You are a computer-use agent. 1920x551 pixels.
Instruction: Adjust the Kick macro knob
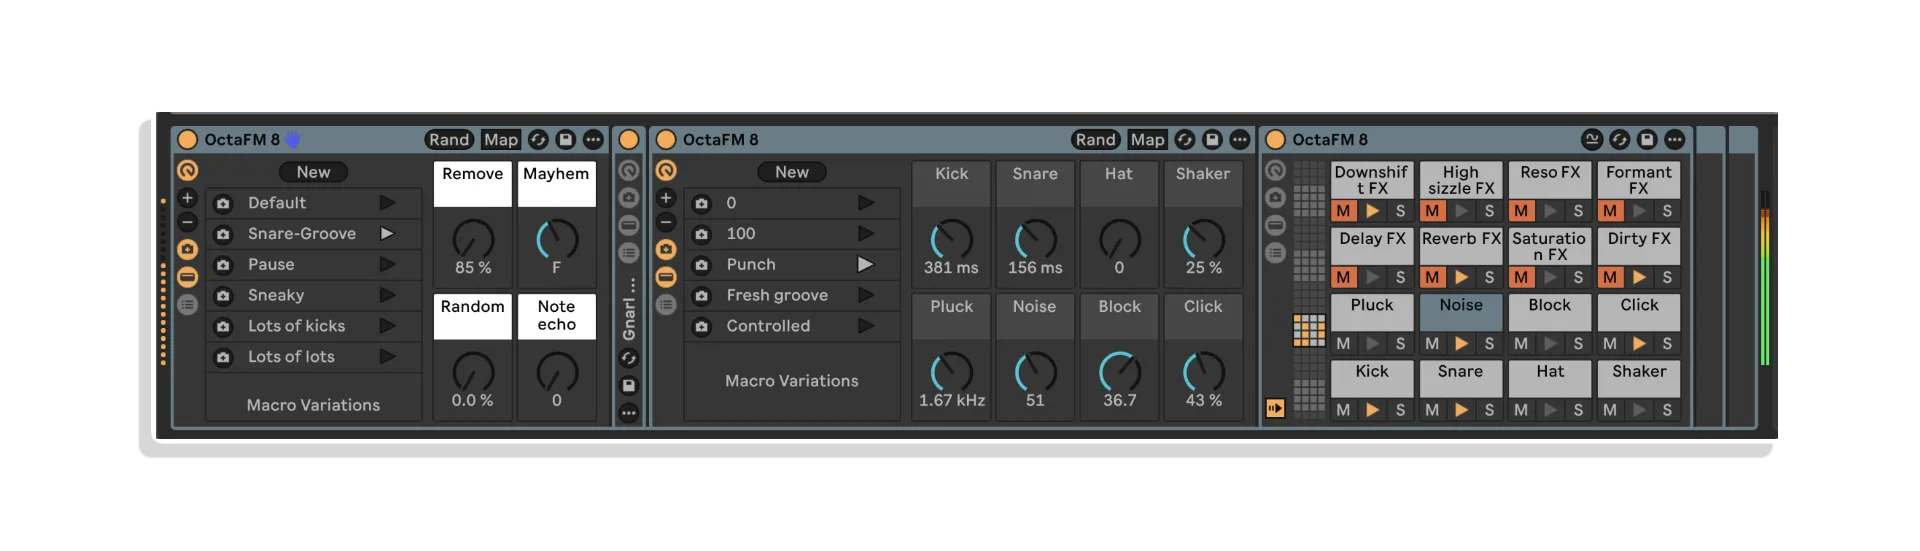click(951, 240)
